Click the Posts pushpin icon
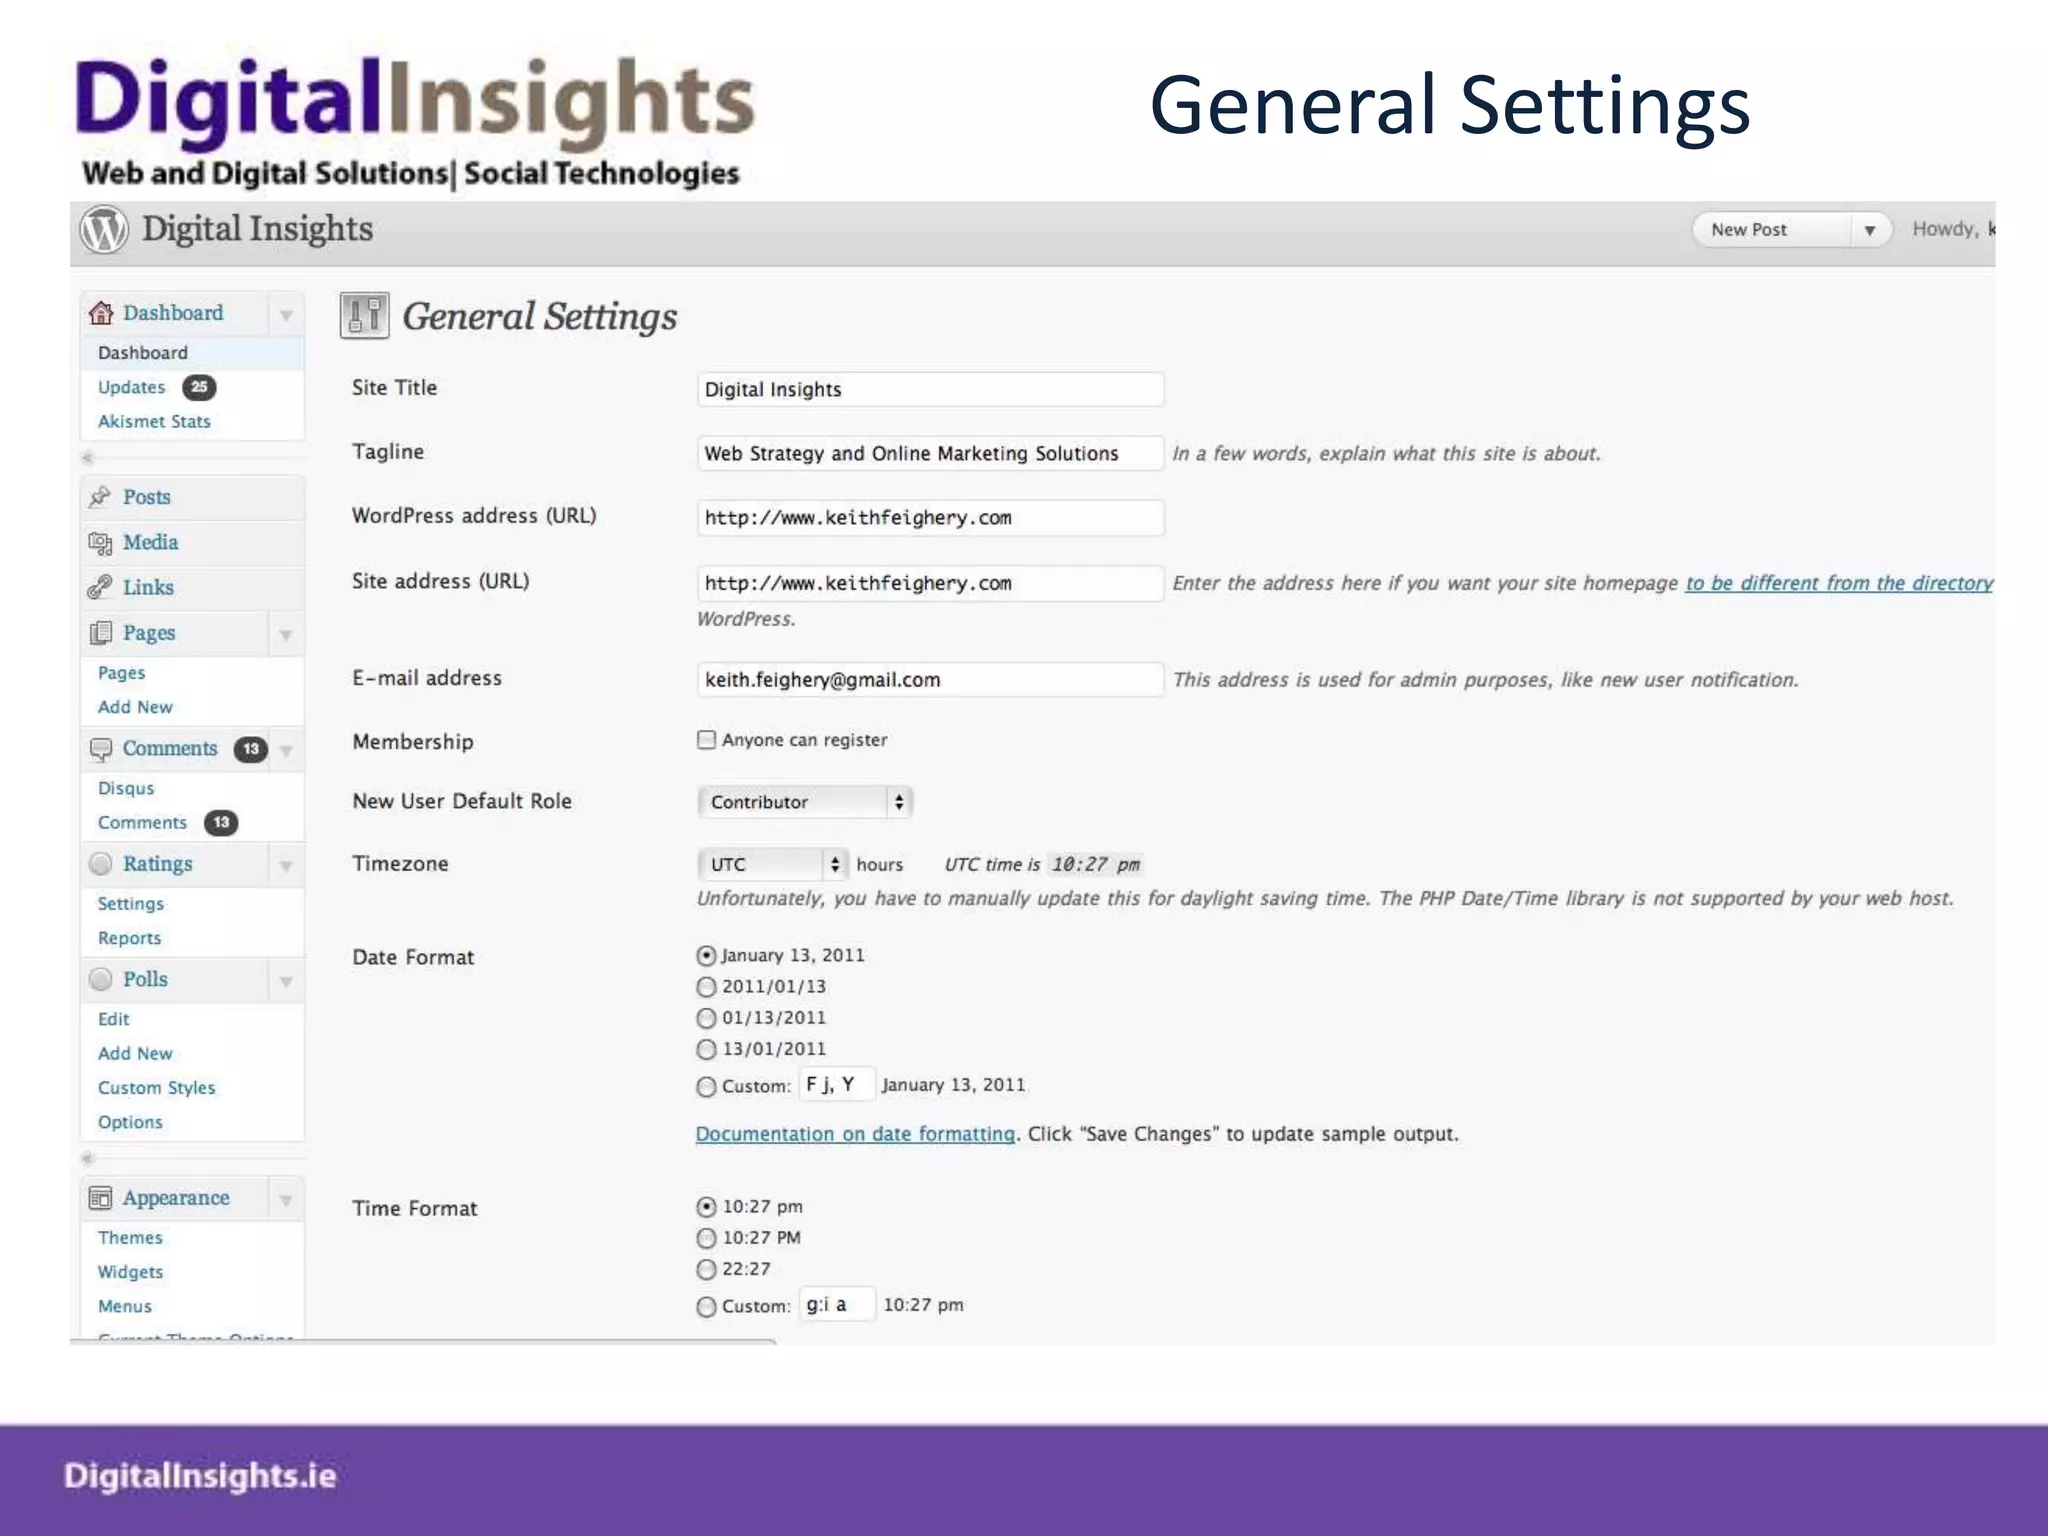Image resolution: width=2048 pixels, height=1536 pixels. point(100,497)
